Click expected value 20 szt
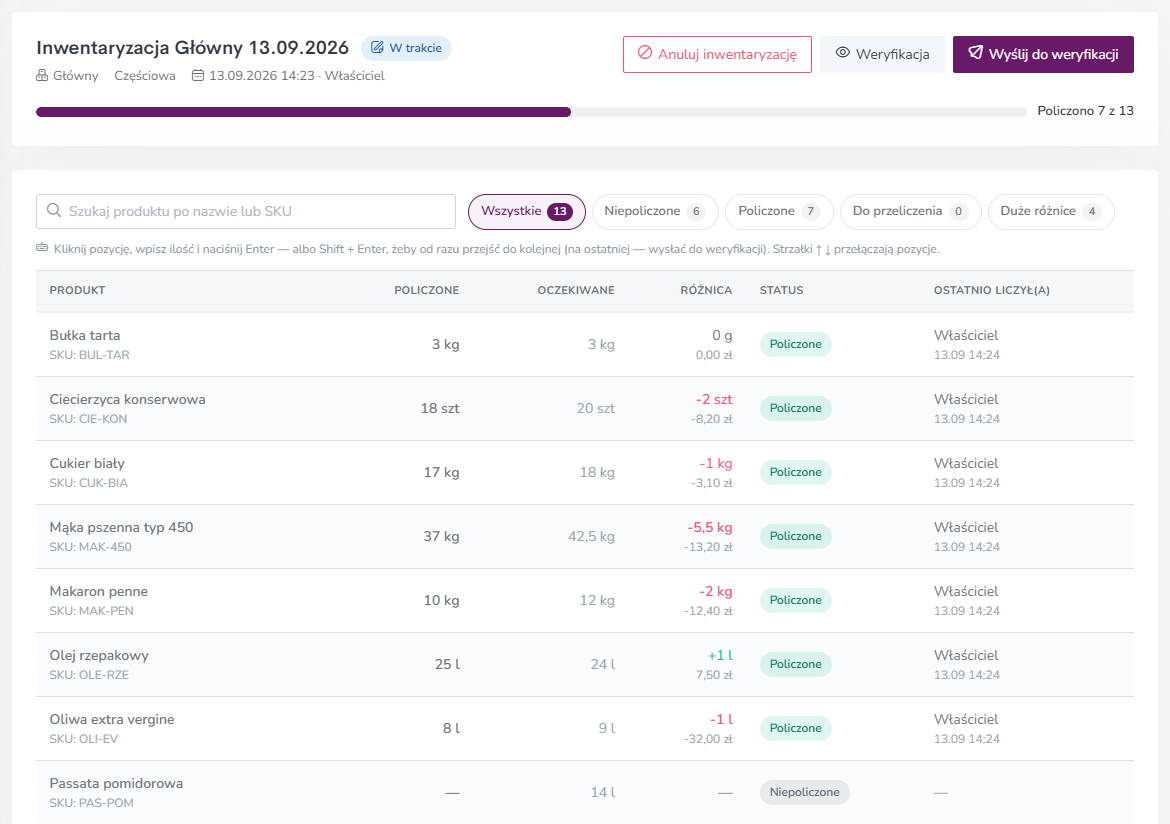The width and height of the screenshot is (1170, 824). tap(595, 408)
